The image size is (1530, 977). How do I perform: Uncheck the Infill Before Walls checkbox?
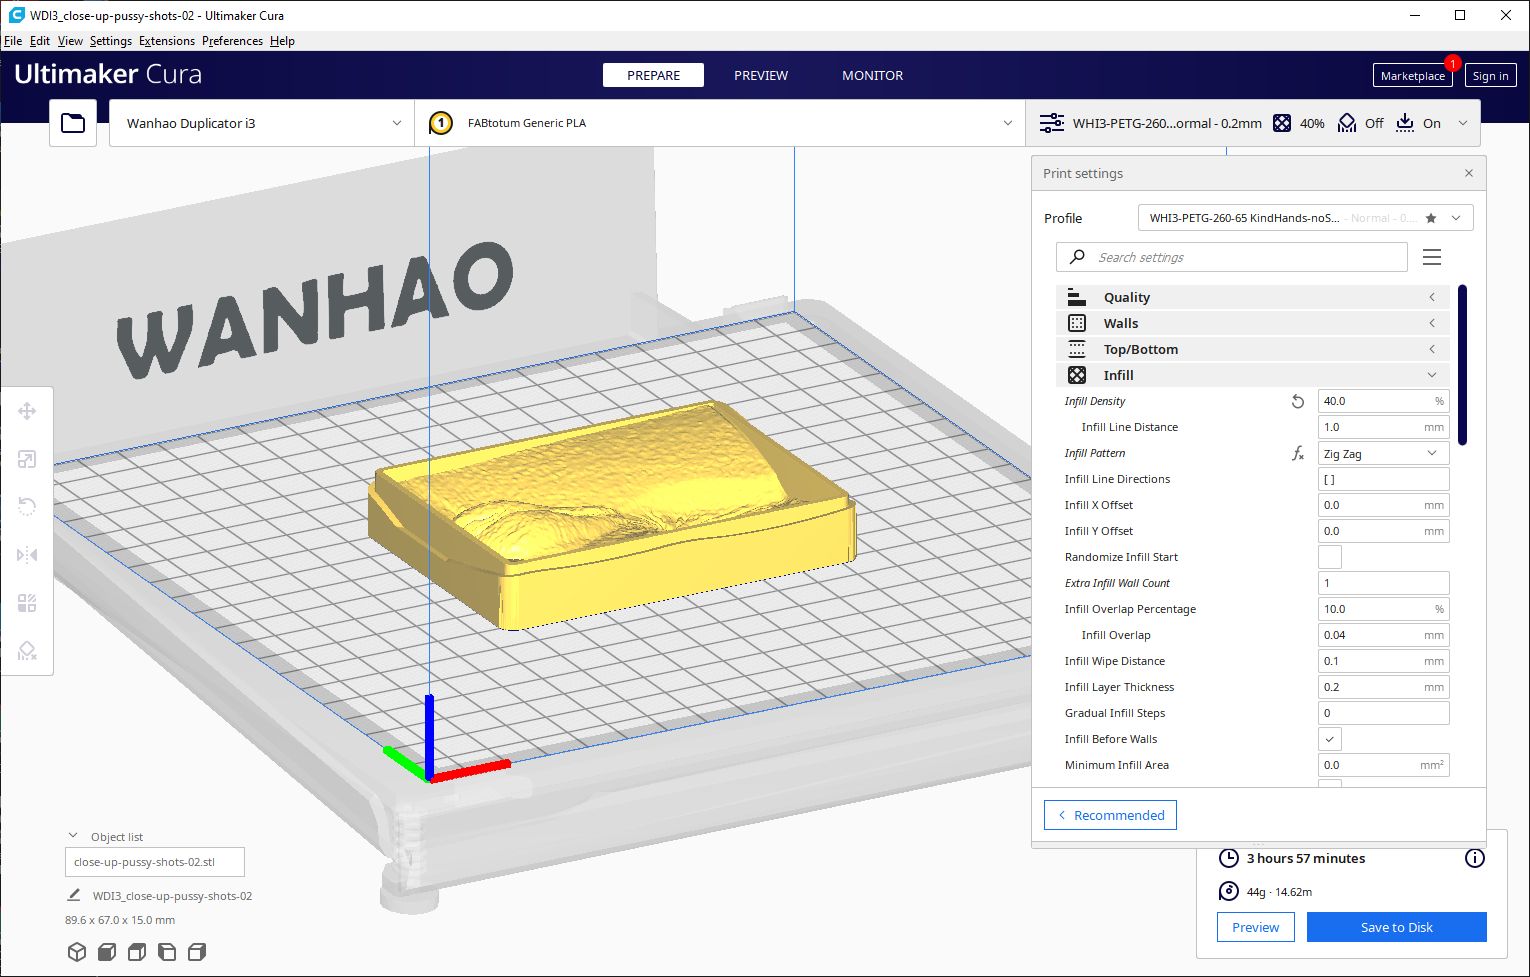pos(1329,739)
